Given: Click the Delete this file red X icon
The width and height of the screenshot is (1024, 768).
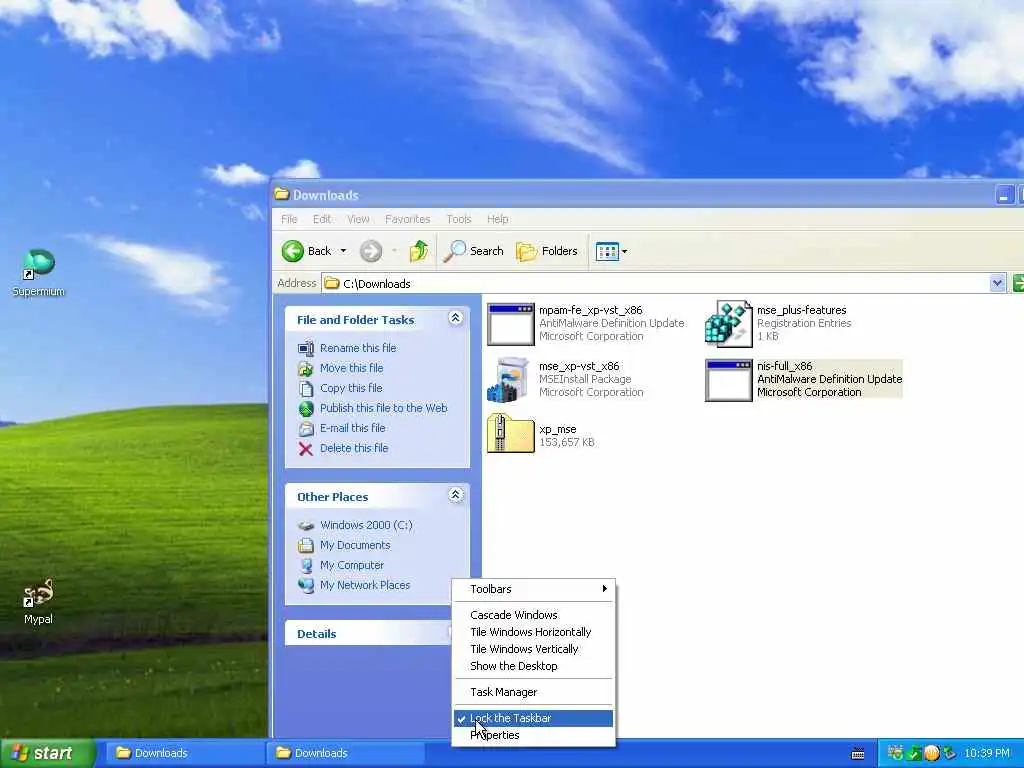Looking at the screenshot, I should click(306, 449).
